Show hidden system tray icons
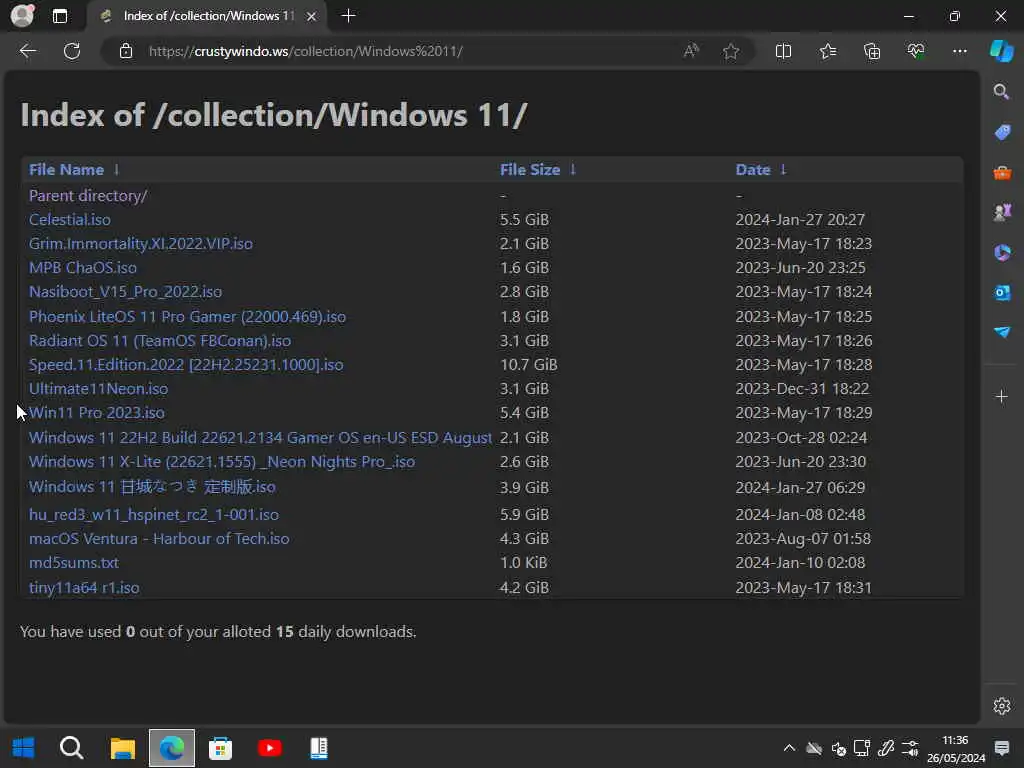1024x768 pixels. click(x=789, y=748)
